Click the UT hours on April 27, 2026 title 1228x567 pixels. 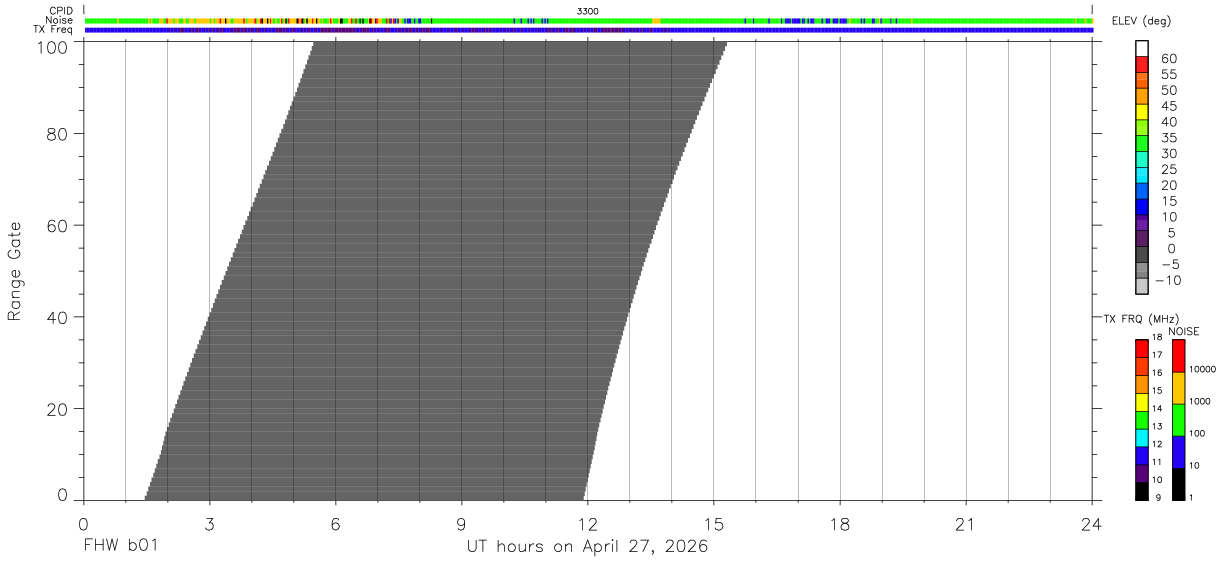click(587, 547)
